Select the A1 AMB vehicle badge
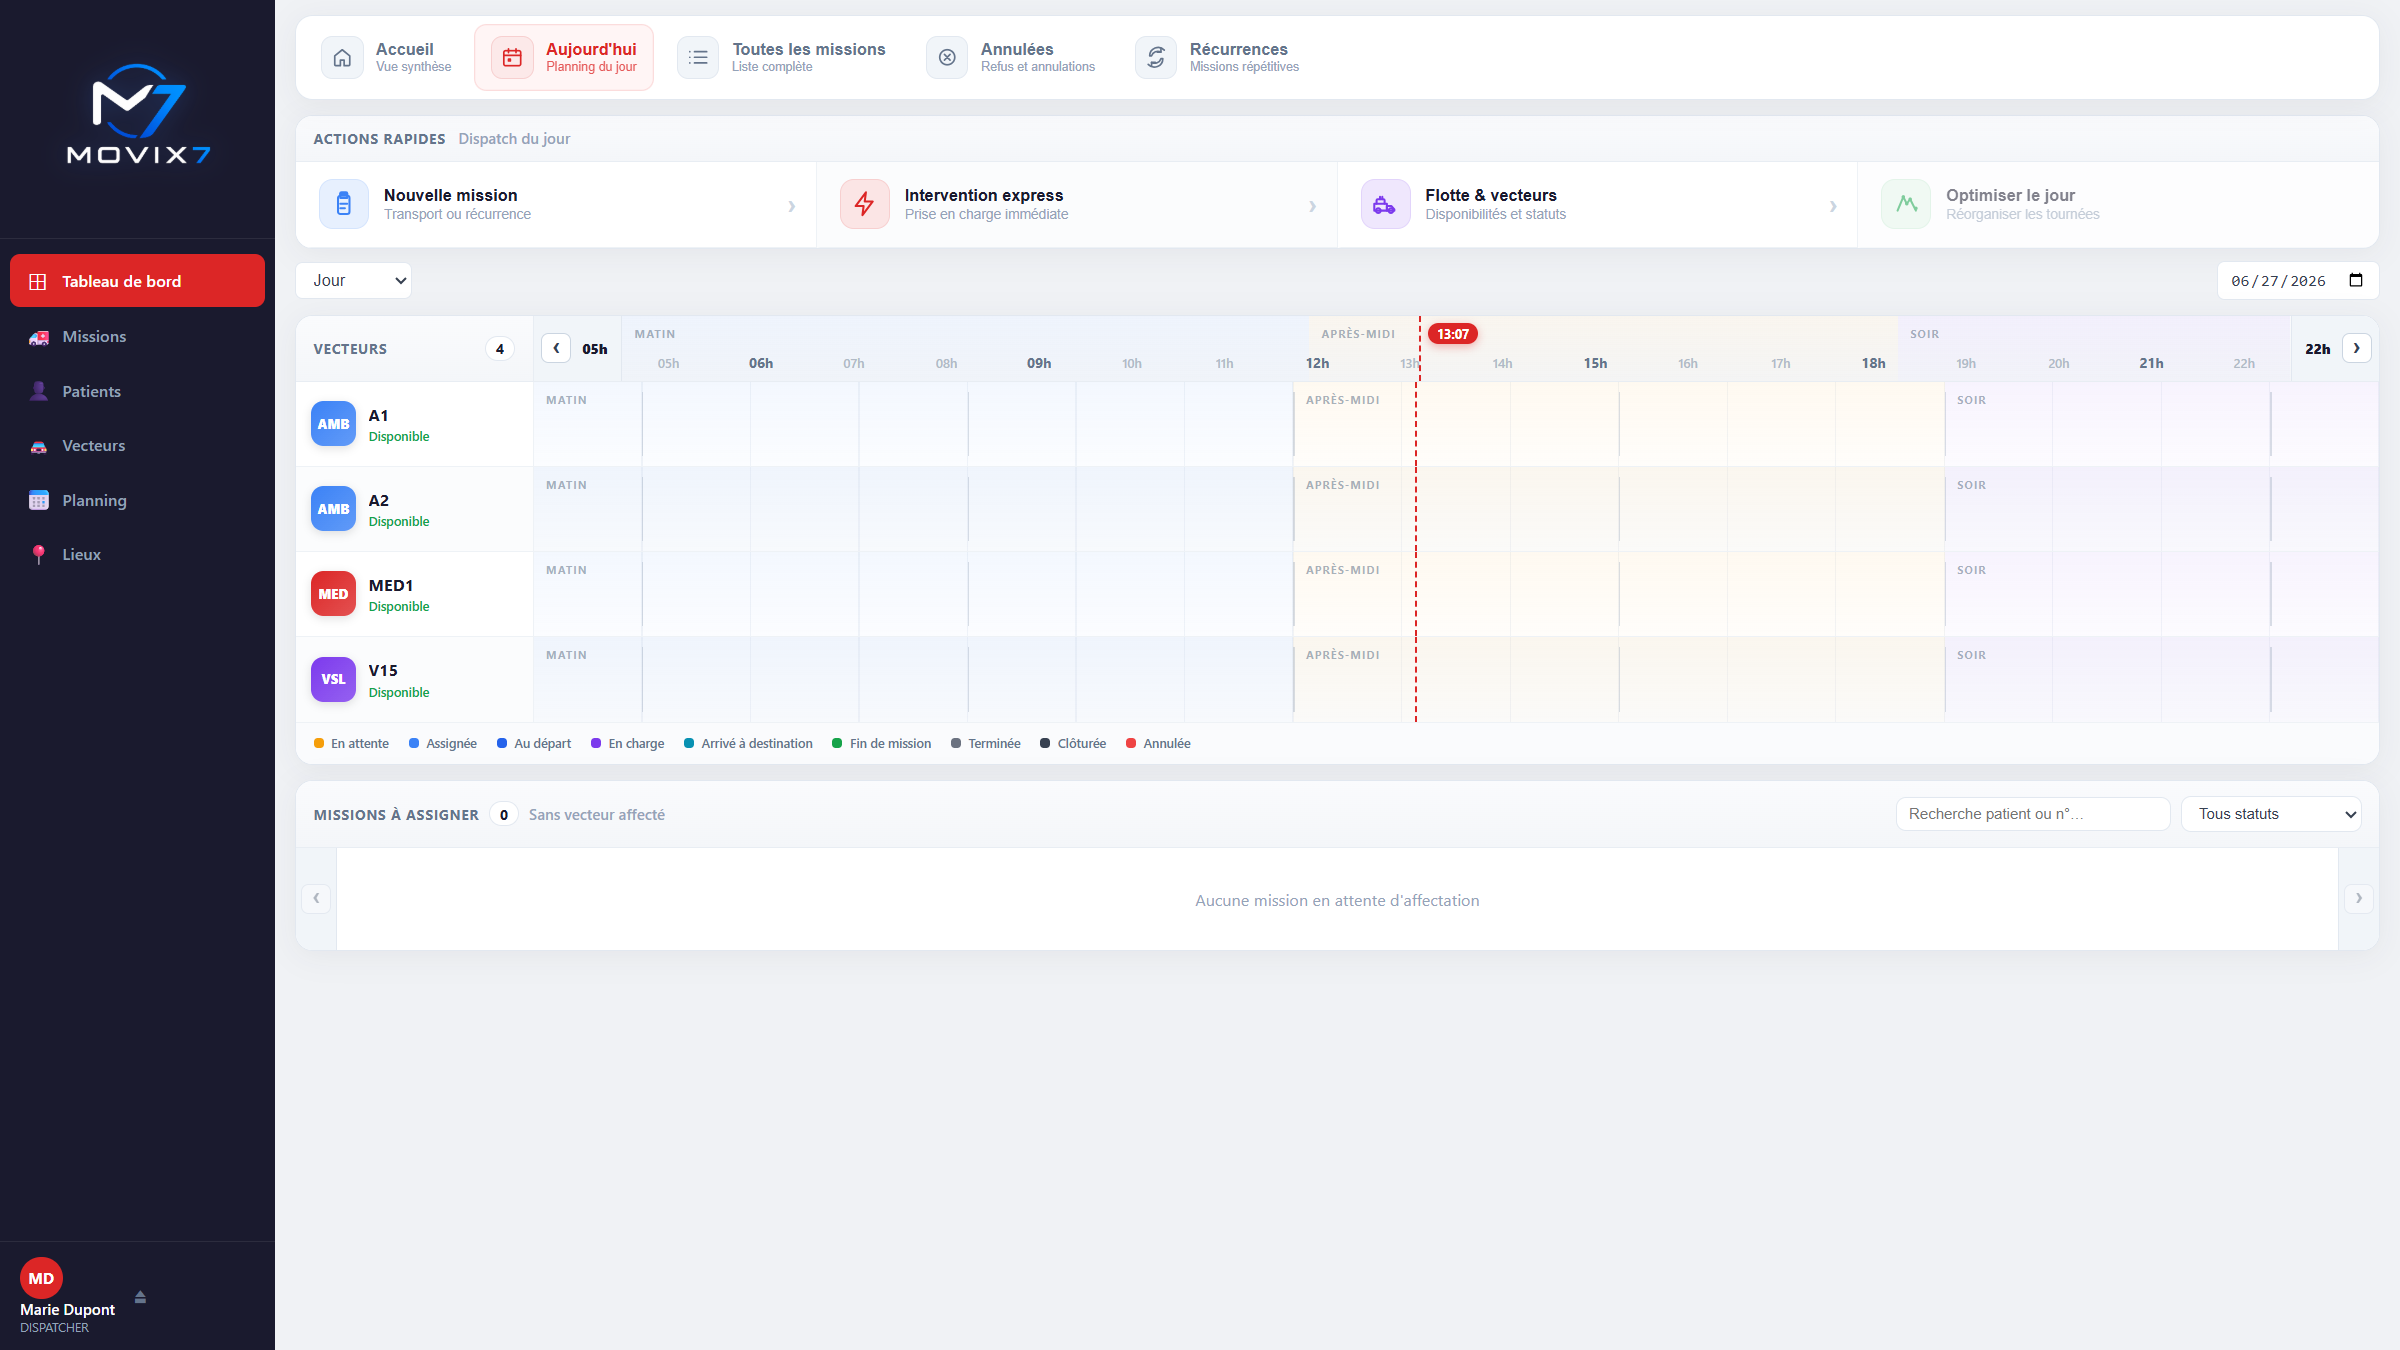 click(333, 424)
